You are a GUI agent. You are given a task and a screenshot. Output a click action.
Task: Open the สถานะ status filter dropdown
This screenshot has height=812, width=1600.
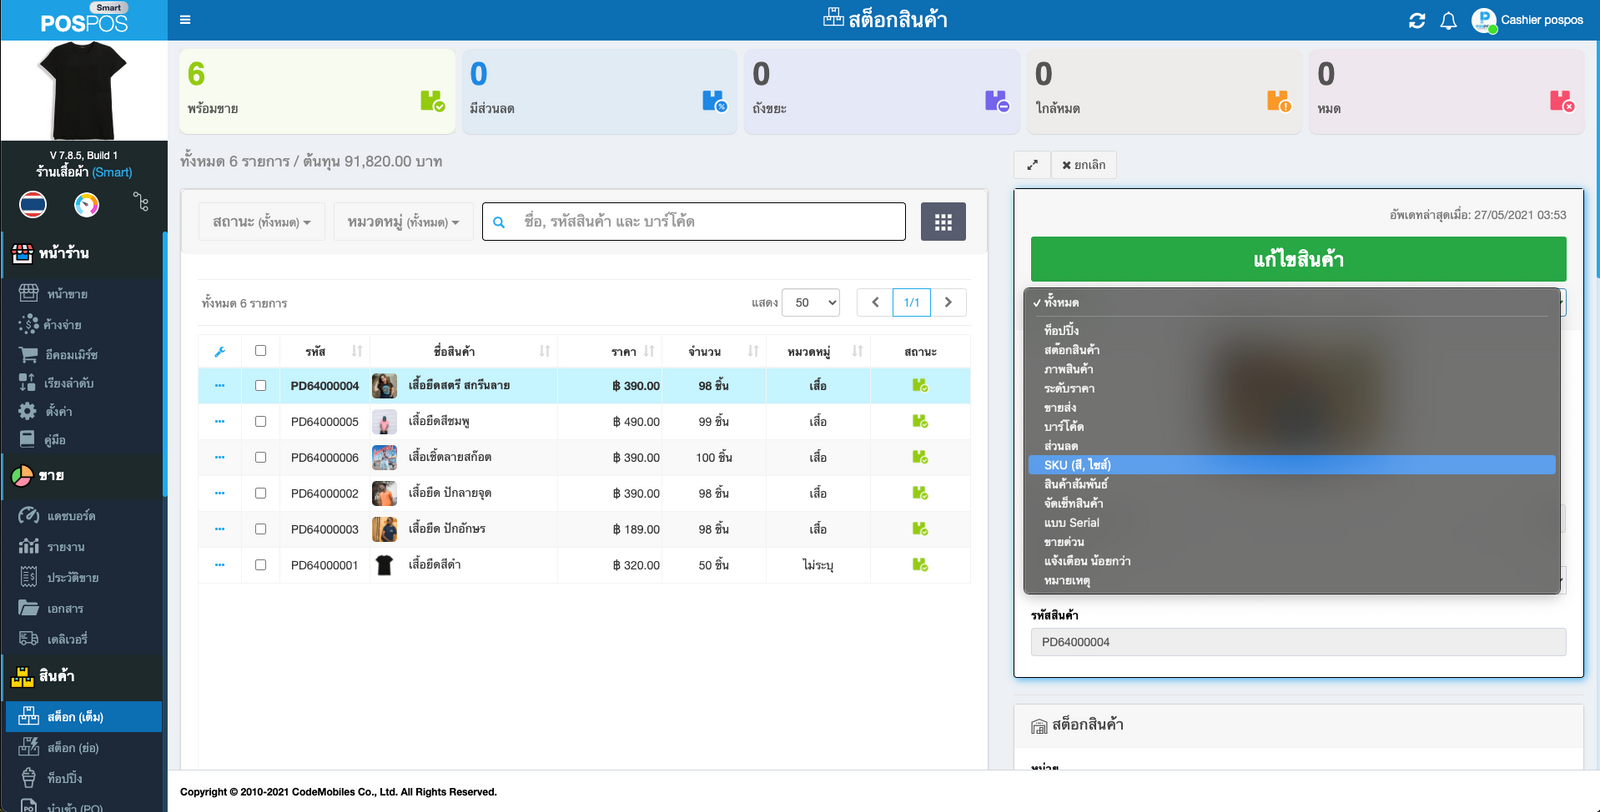261,222
